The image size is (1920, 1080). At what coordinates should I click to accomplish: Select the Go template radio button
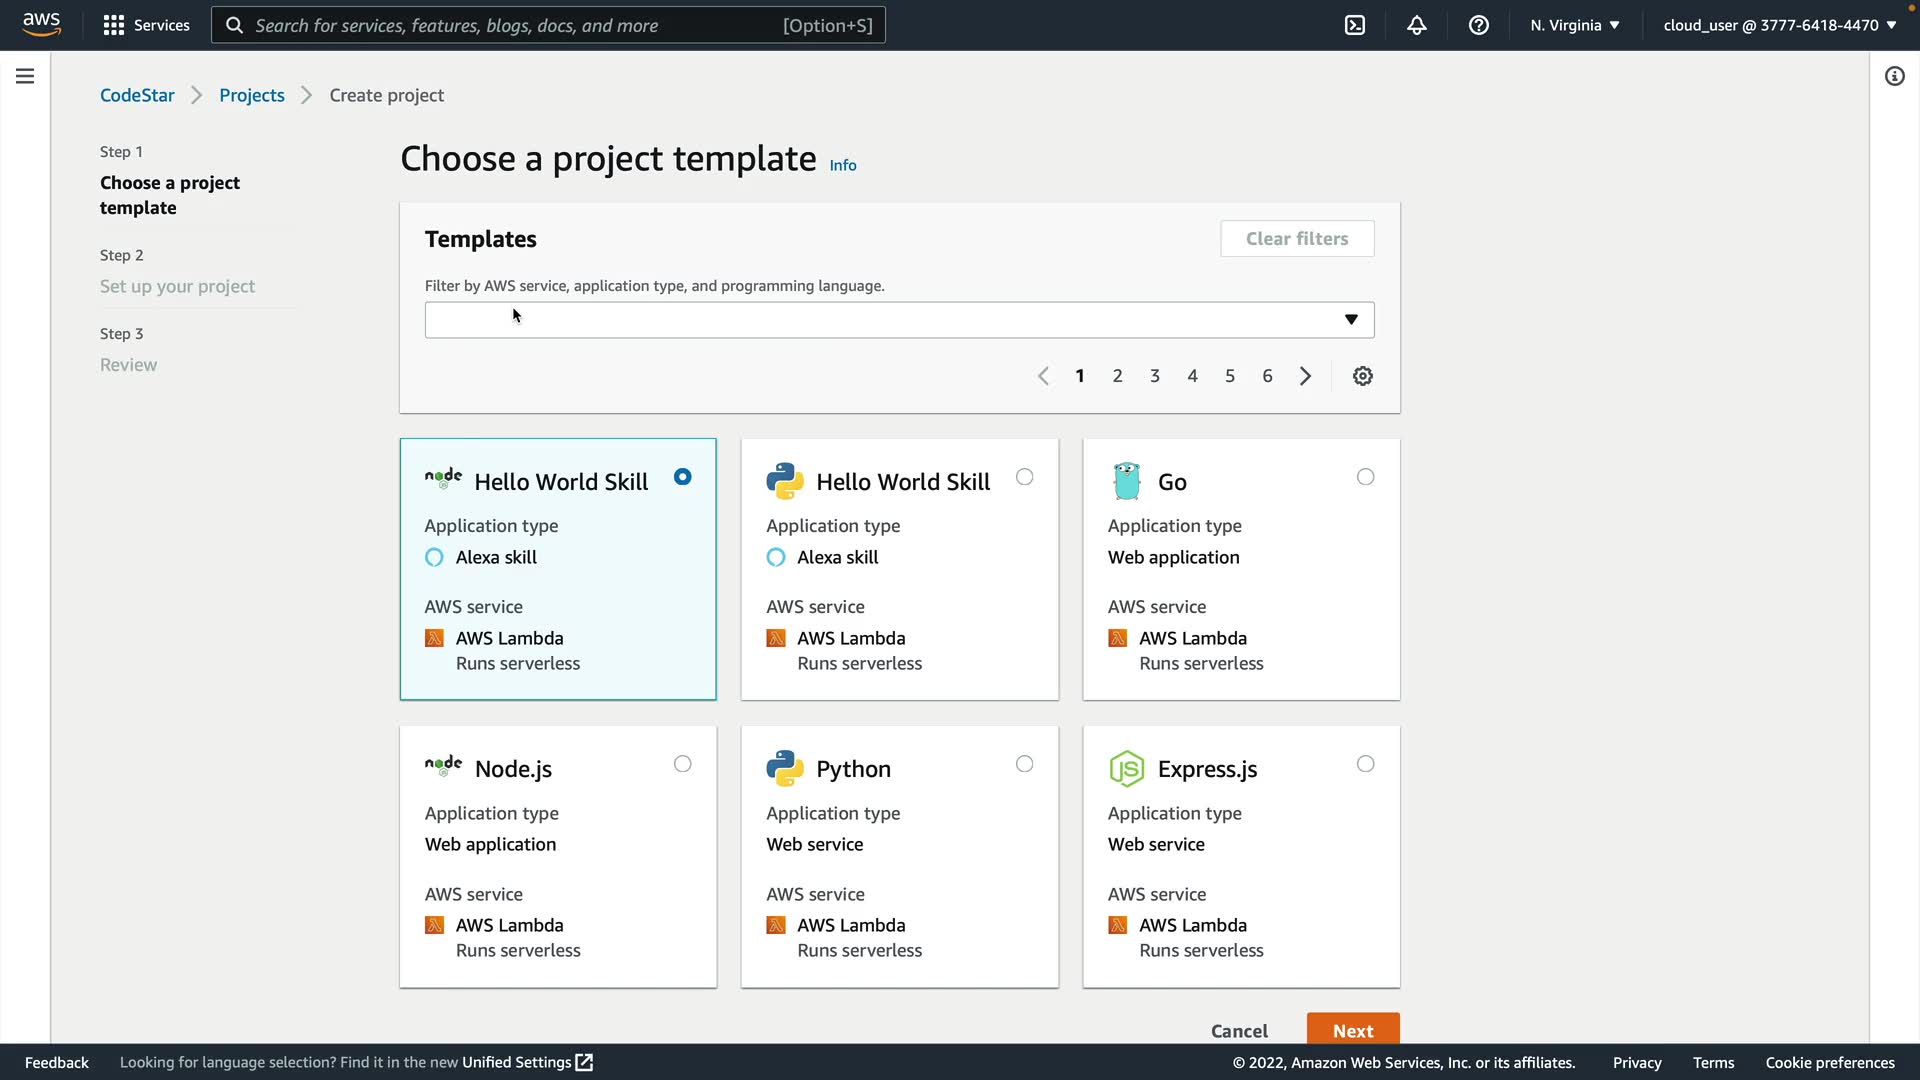pyautogui.click(x=1365, y=477)
